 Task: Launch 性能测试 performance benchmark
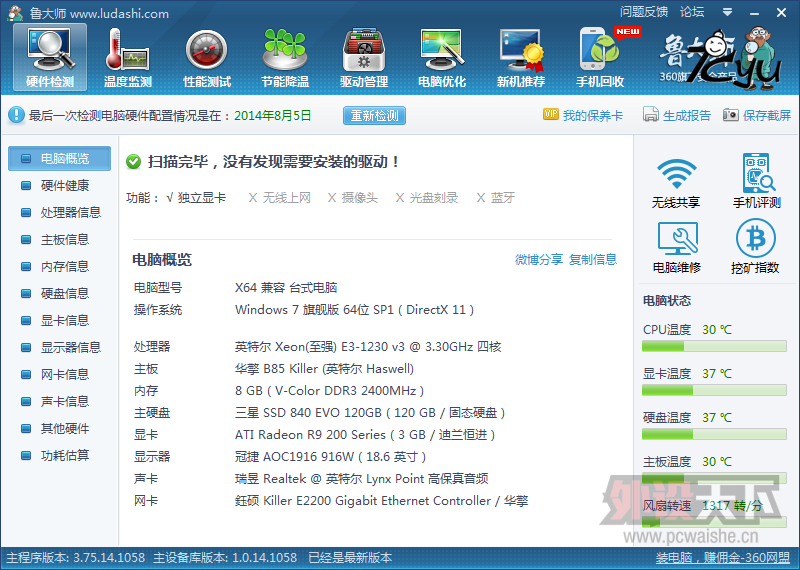pos(207,58)
